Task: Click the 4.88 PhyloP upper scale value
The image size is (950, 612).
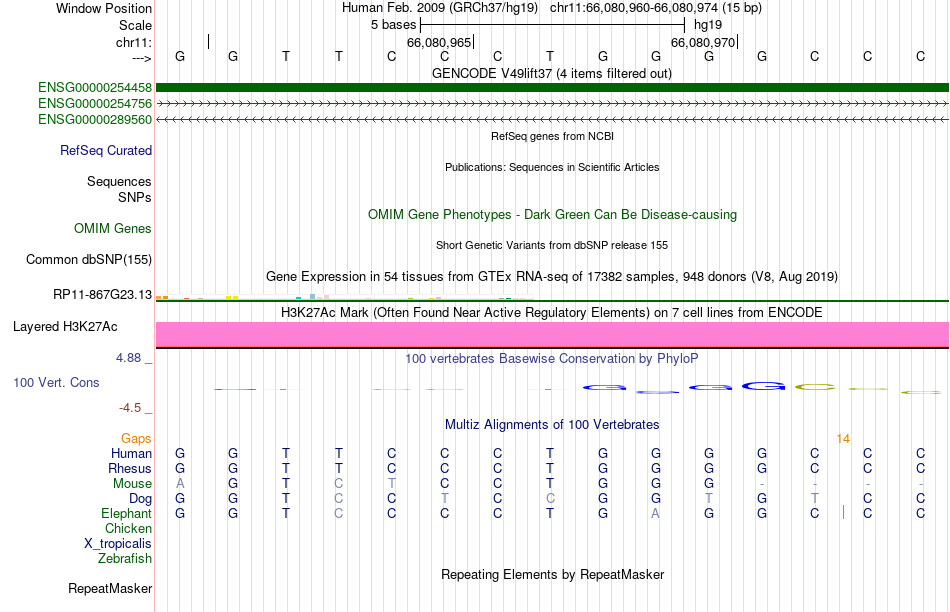Action: [128, 358]
